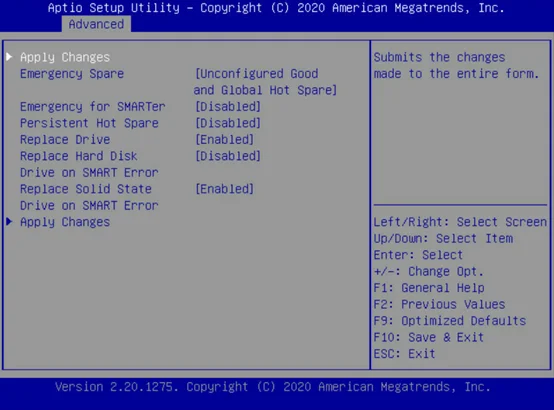Open Emergency Spare value dropdown
Viewport: 554px width, 410px height.
coord(265,82)
